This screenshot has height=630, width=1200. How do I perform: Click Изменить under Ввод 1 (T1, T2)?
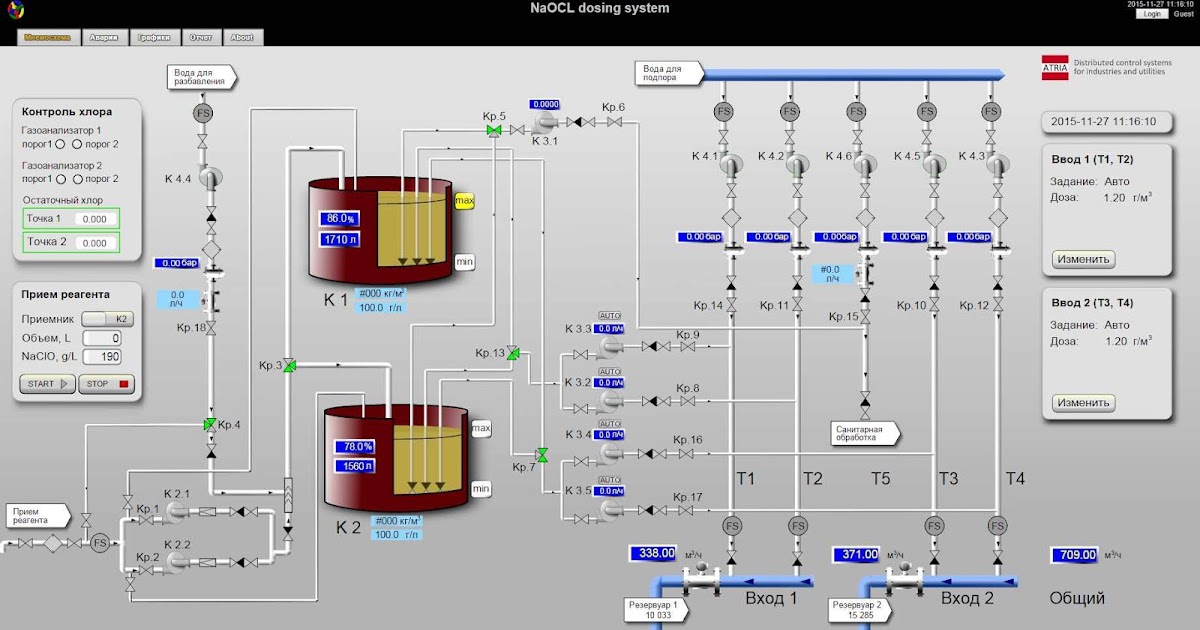(1082, 259)
